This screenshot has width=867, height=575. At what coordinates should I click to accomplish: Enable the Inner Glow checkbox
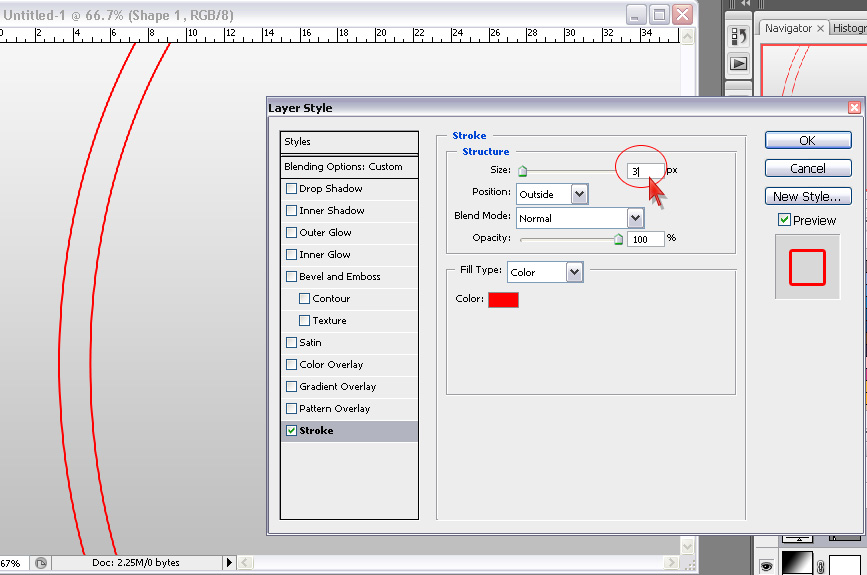tap(291, 254)
